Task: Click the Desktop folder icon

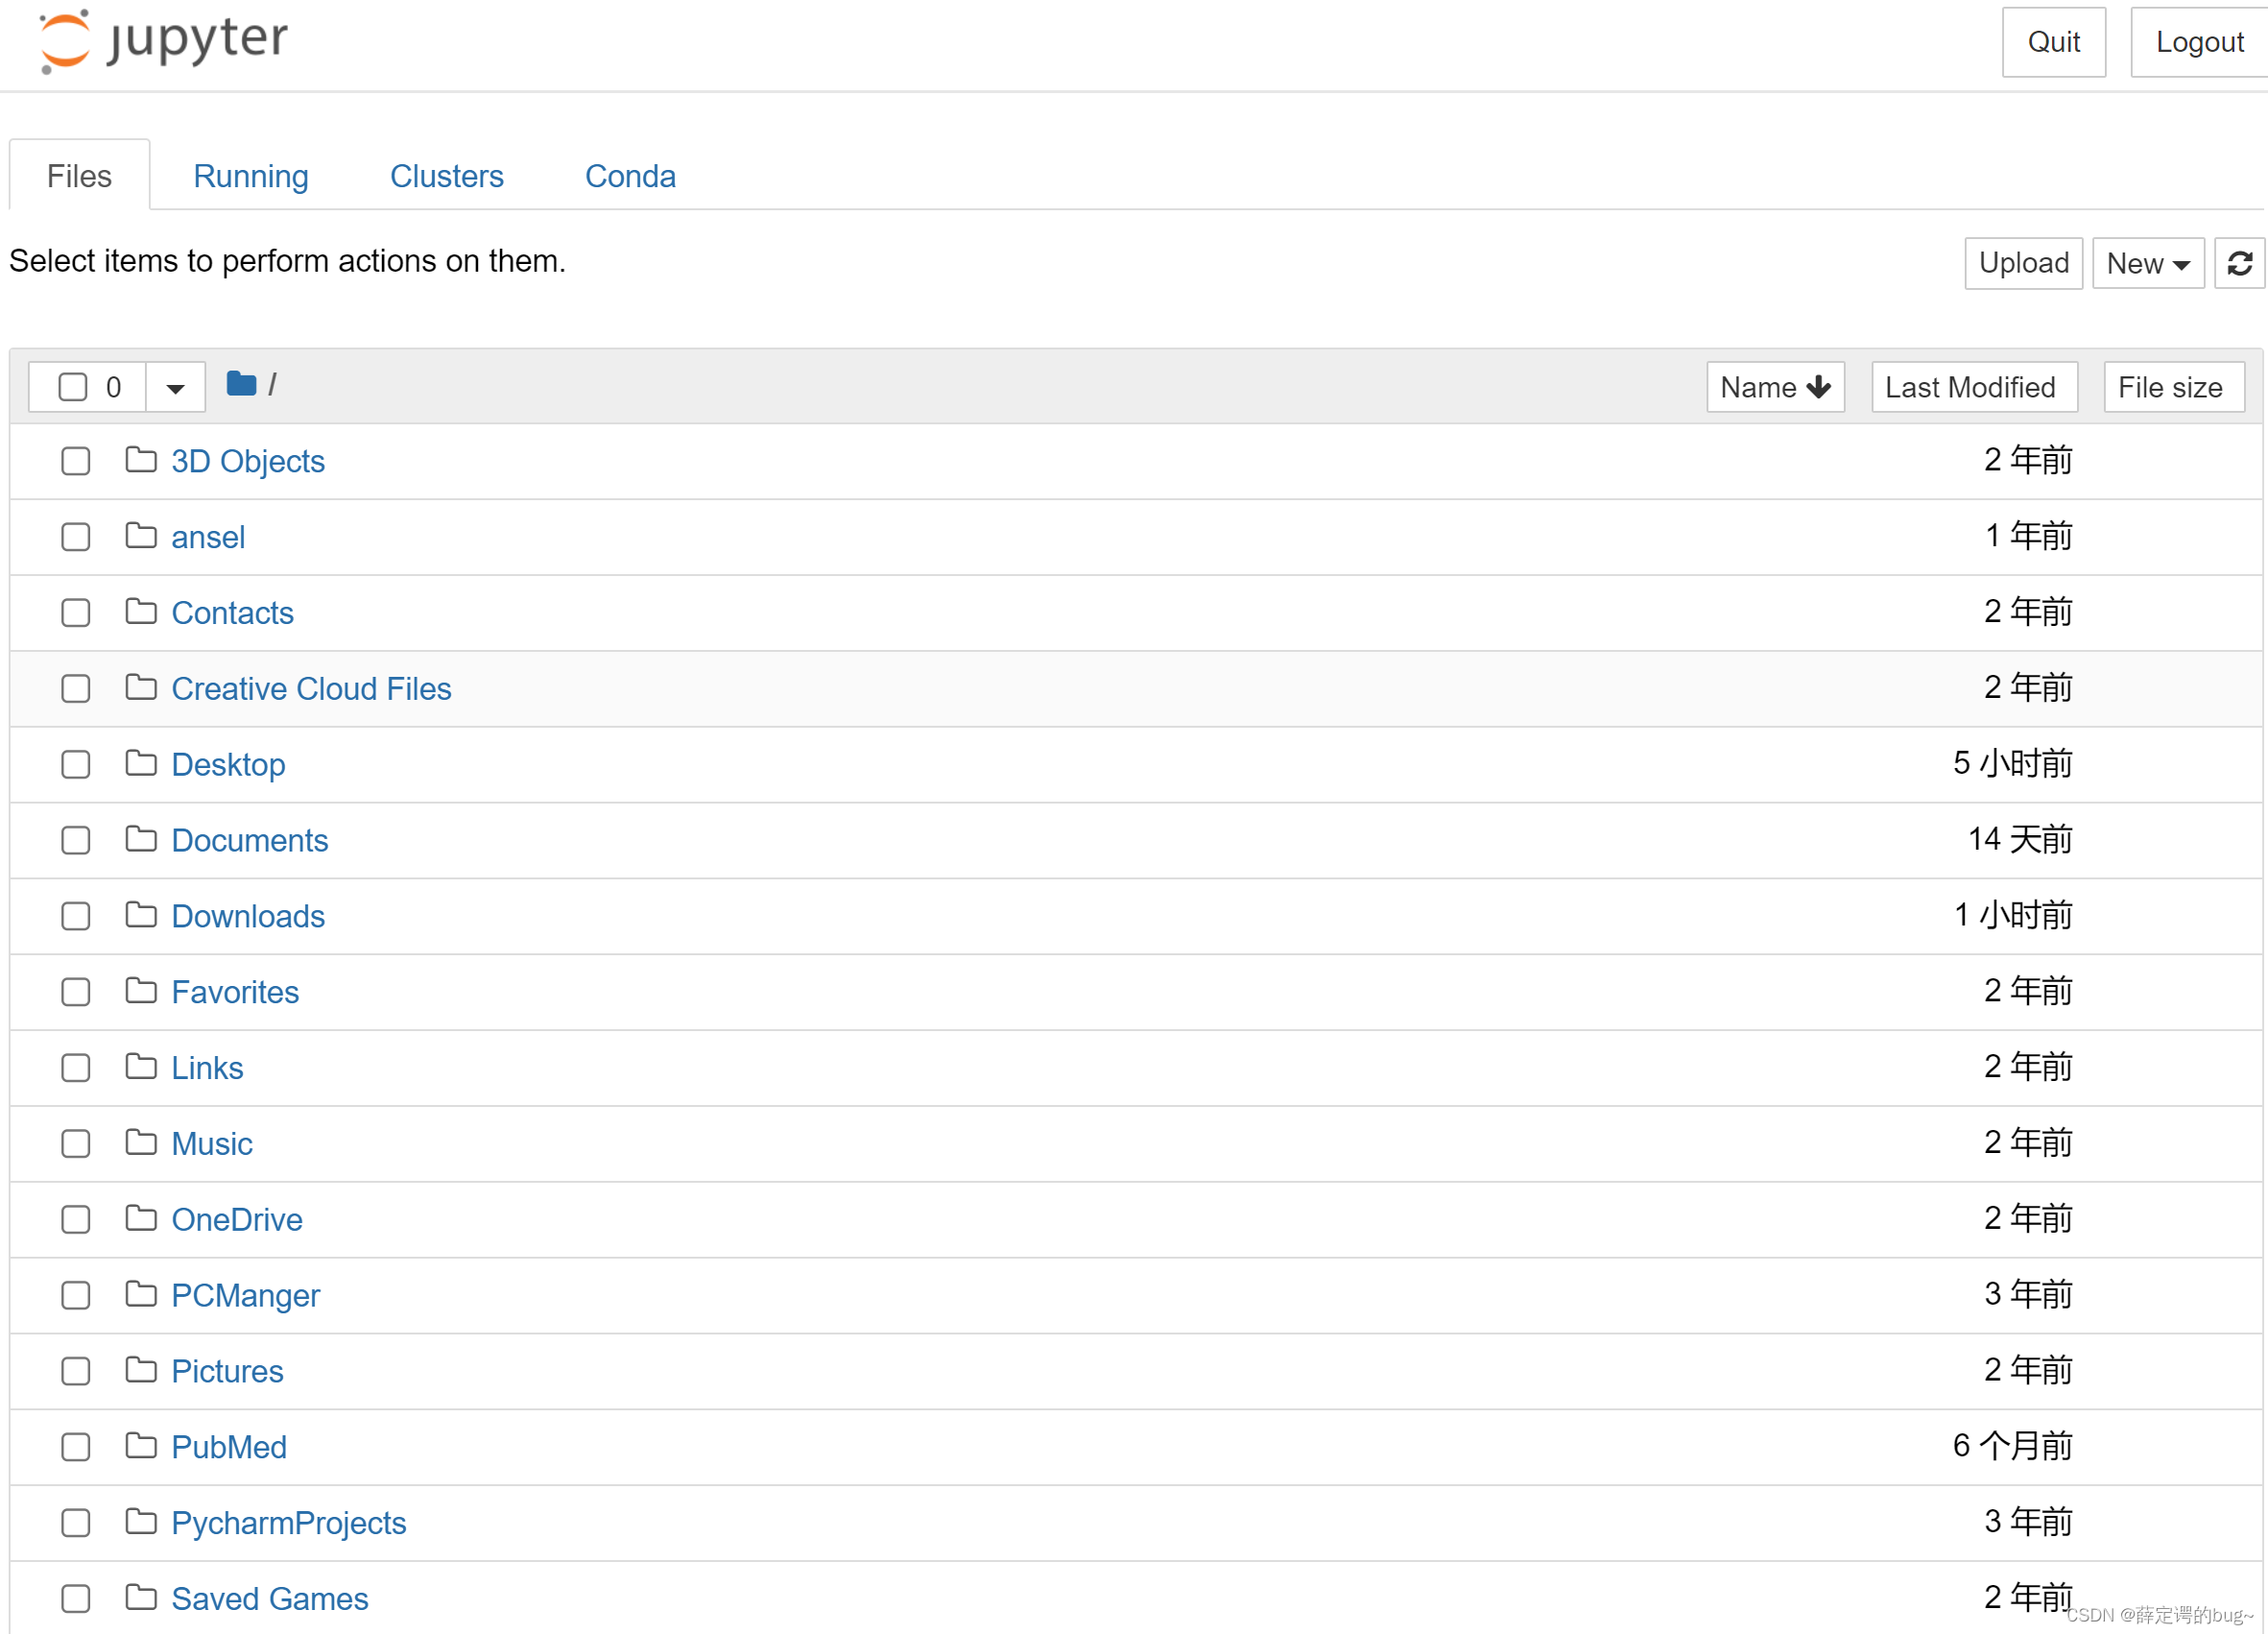Action: pyautogui.click(x=141, y=762)
